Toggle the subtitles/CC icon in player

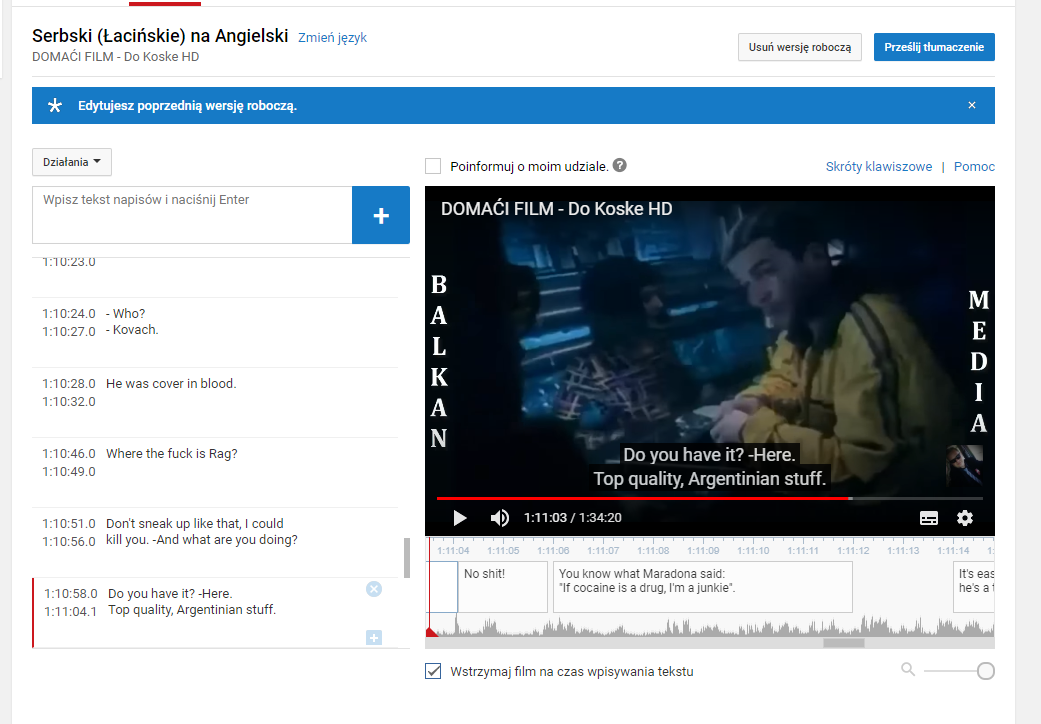click(929, 518)
